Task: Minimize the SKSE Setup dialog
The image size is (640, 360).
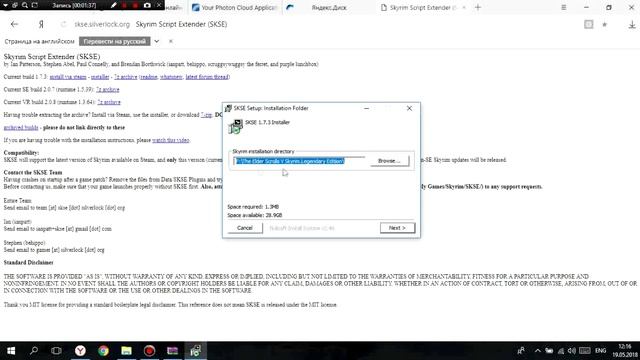Action: pos(367,108)
